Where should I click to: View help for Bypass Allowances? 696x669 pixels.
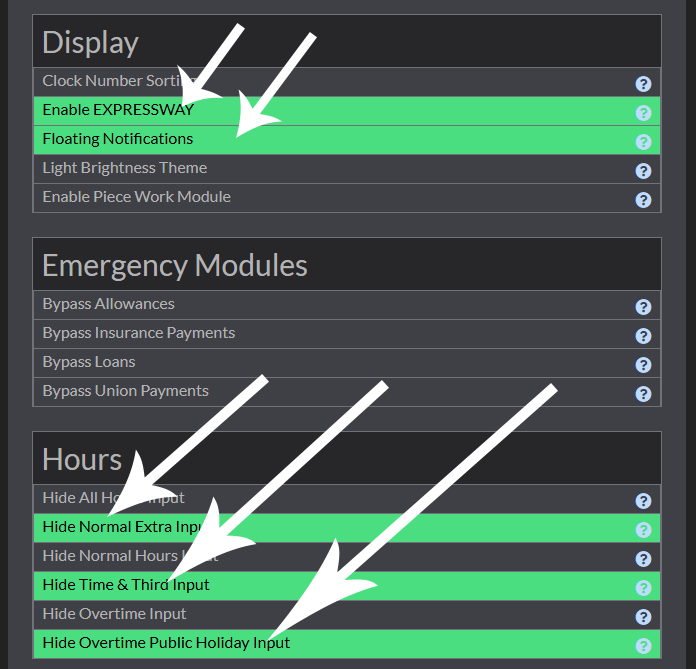(643, 307)
